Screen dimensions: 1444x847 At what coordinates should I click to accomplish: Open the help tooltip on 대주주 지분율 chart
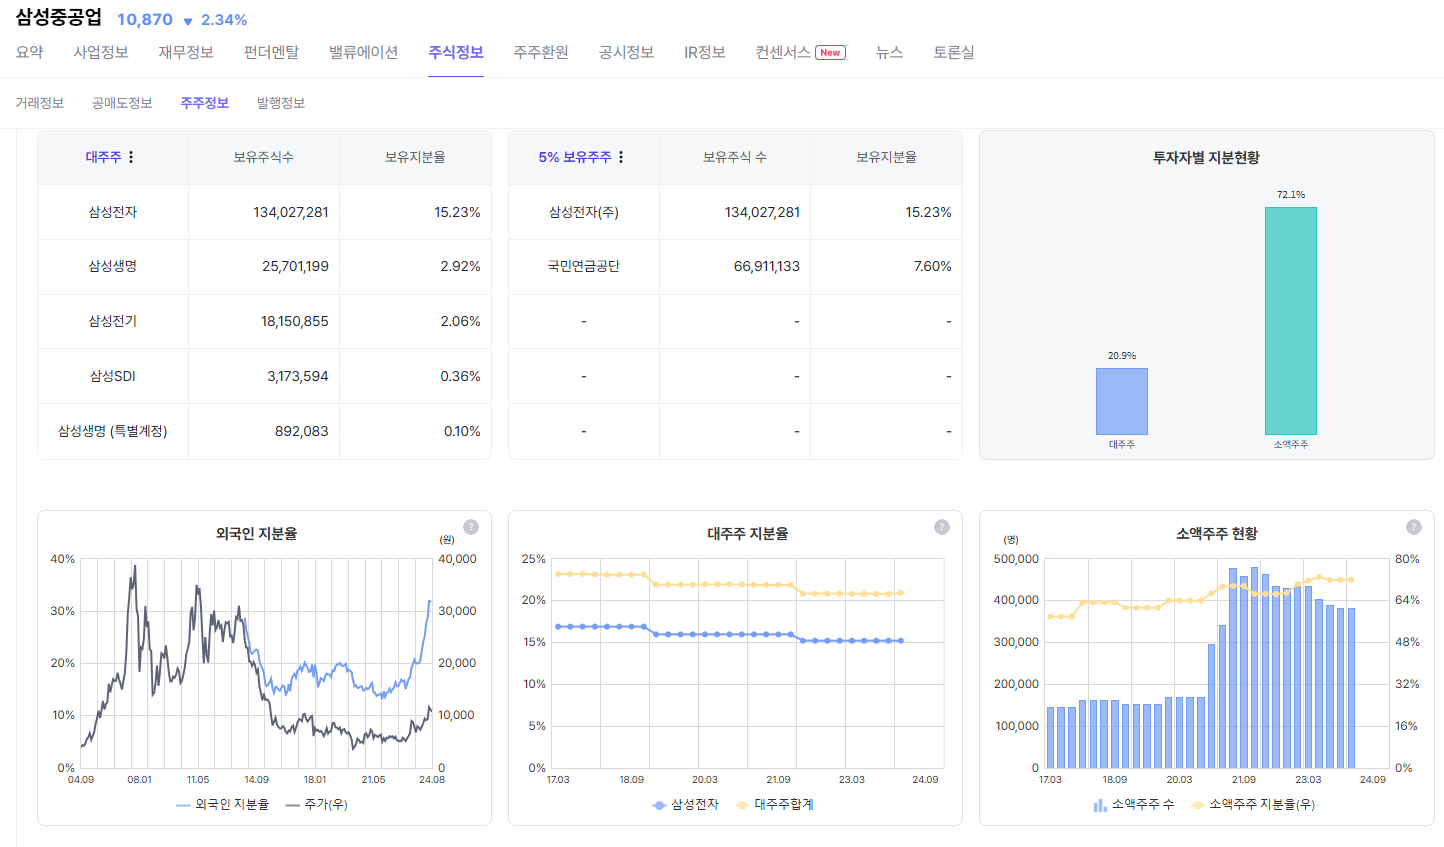(x=940, y=527)
